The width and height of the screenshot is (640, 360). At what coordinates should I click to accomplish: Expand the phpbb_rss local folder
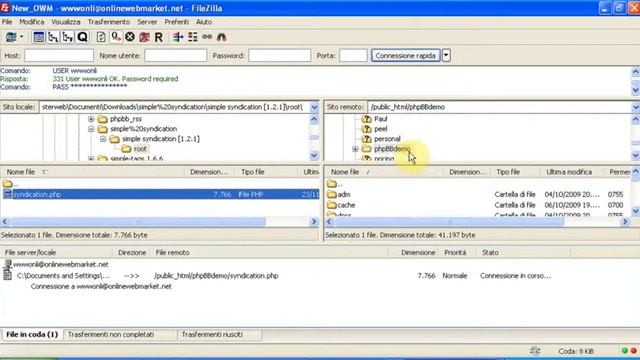pyautogui.click(x=91, y=119)
